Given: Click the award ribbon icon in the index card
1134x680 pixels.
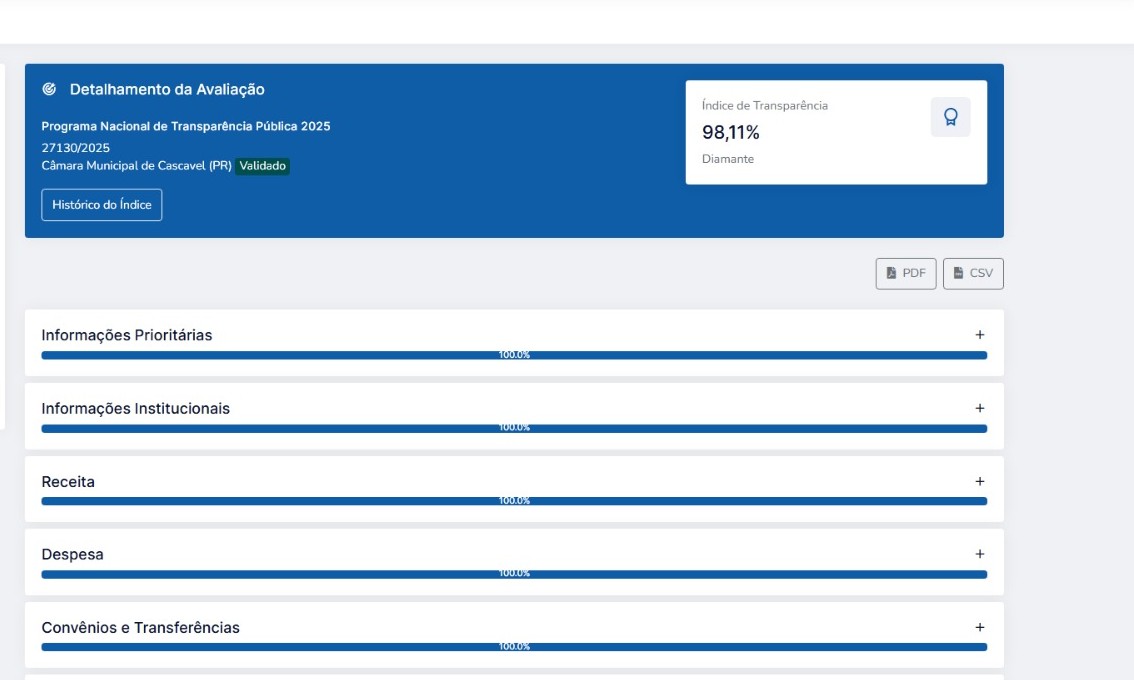Looking at the screenshot, I should click(x=950, y=117).
